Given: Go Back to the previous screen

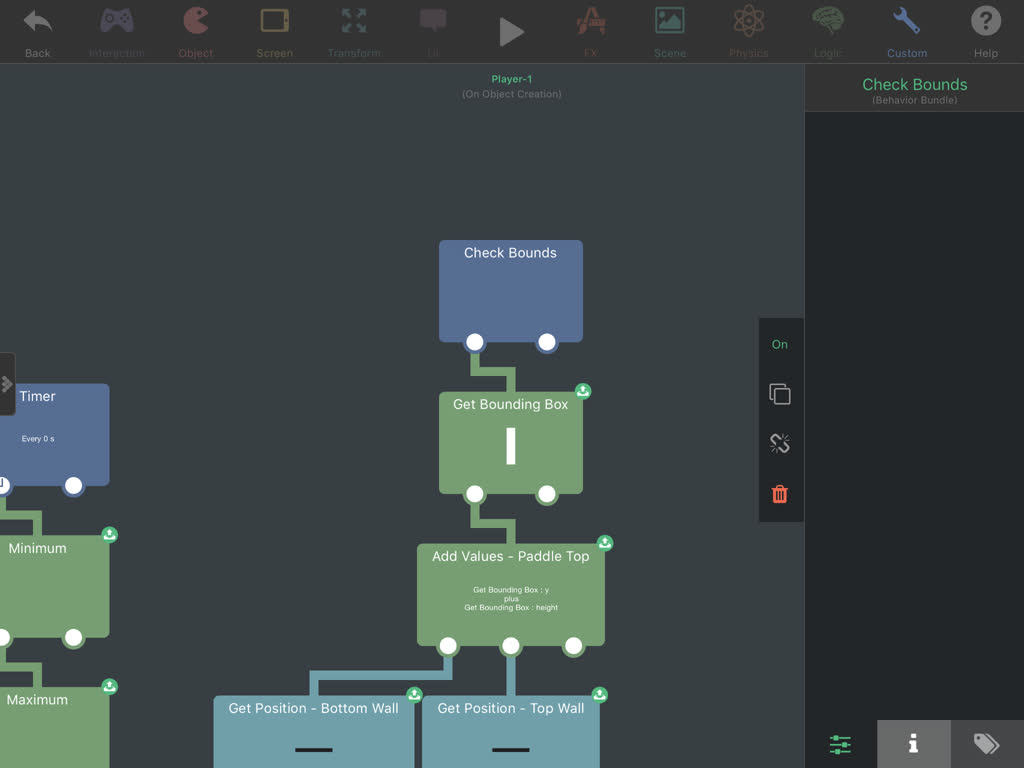Looking at the screenshot, I should [37, 30].
